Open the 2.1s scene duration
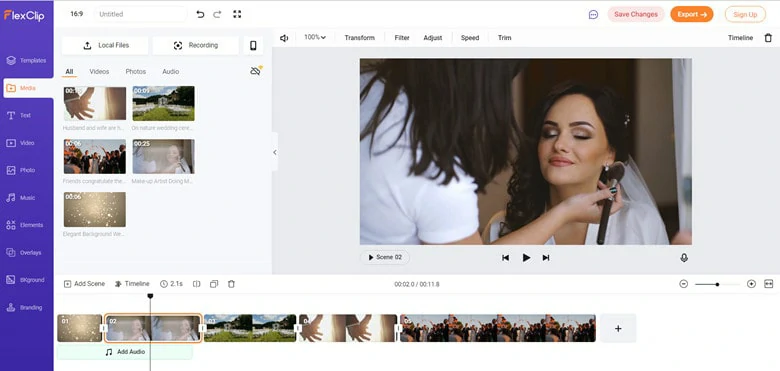Screen dimensions: 780x371 pyautogui.click(x=172, y=284)
